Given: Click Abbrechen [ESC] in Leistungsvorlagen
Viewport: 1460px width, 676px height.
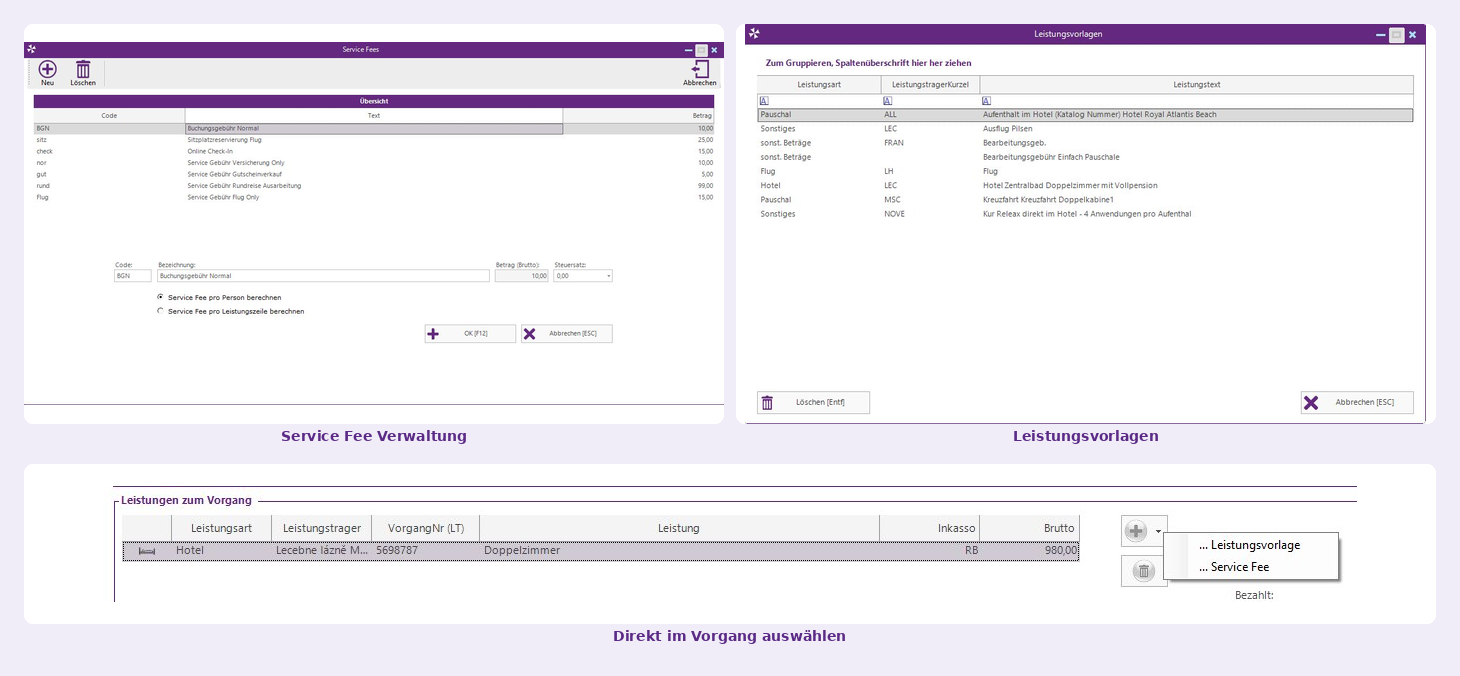Looking at the screenshot, I should point(1357,402).
